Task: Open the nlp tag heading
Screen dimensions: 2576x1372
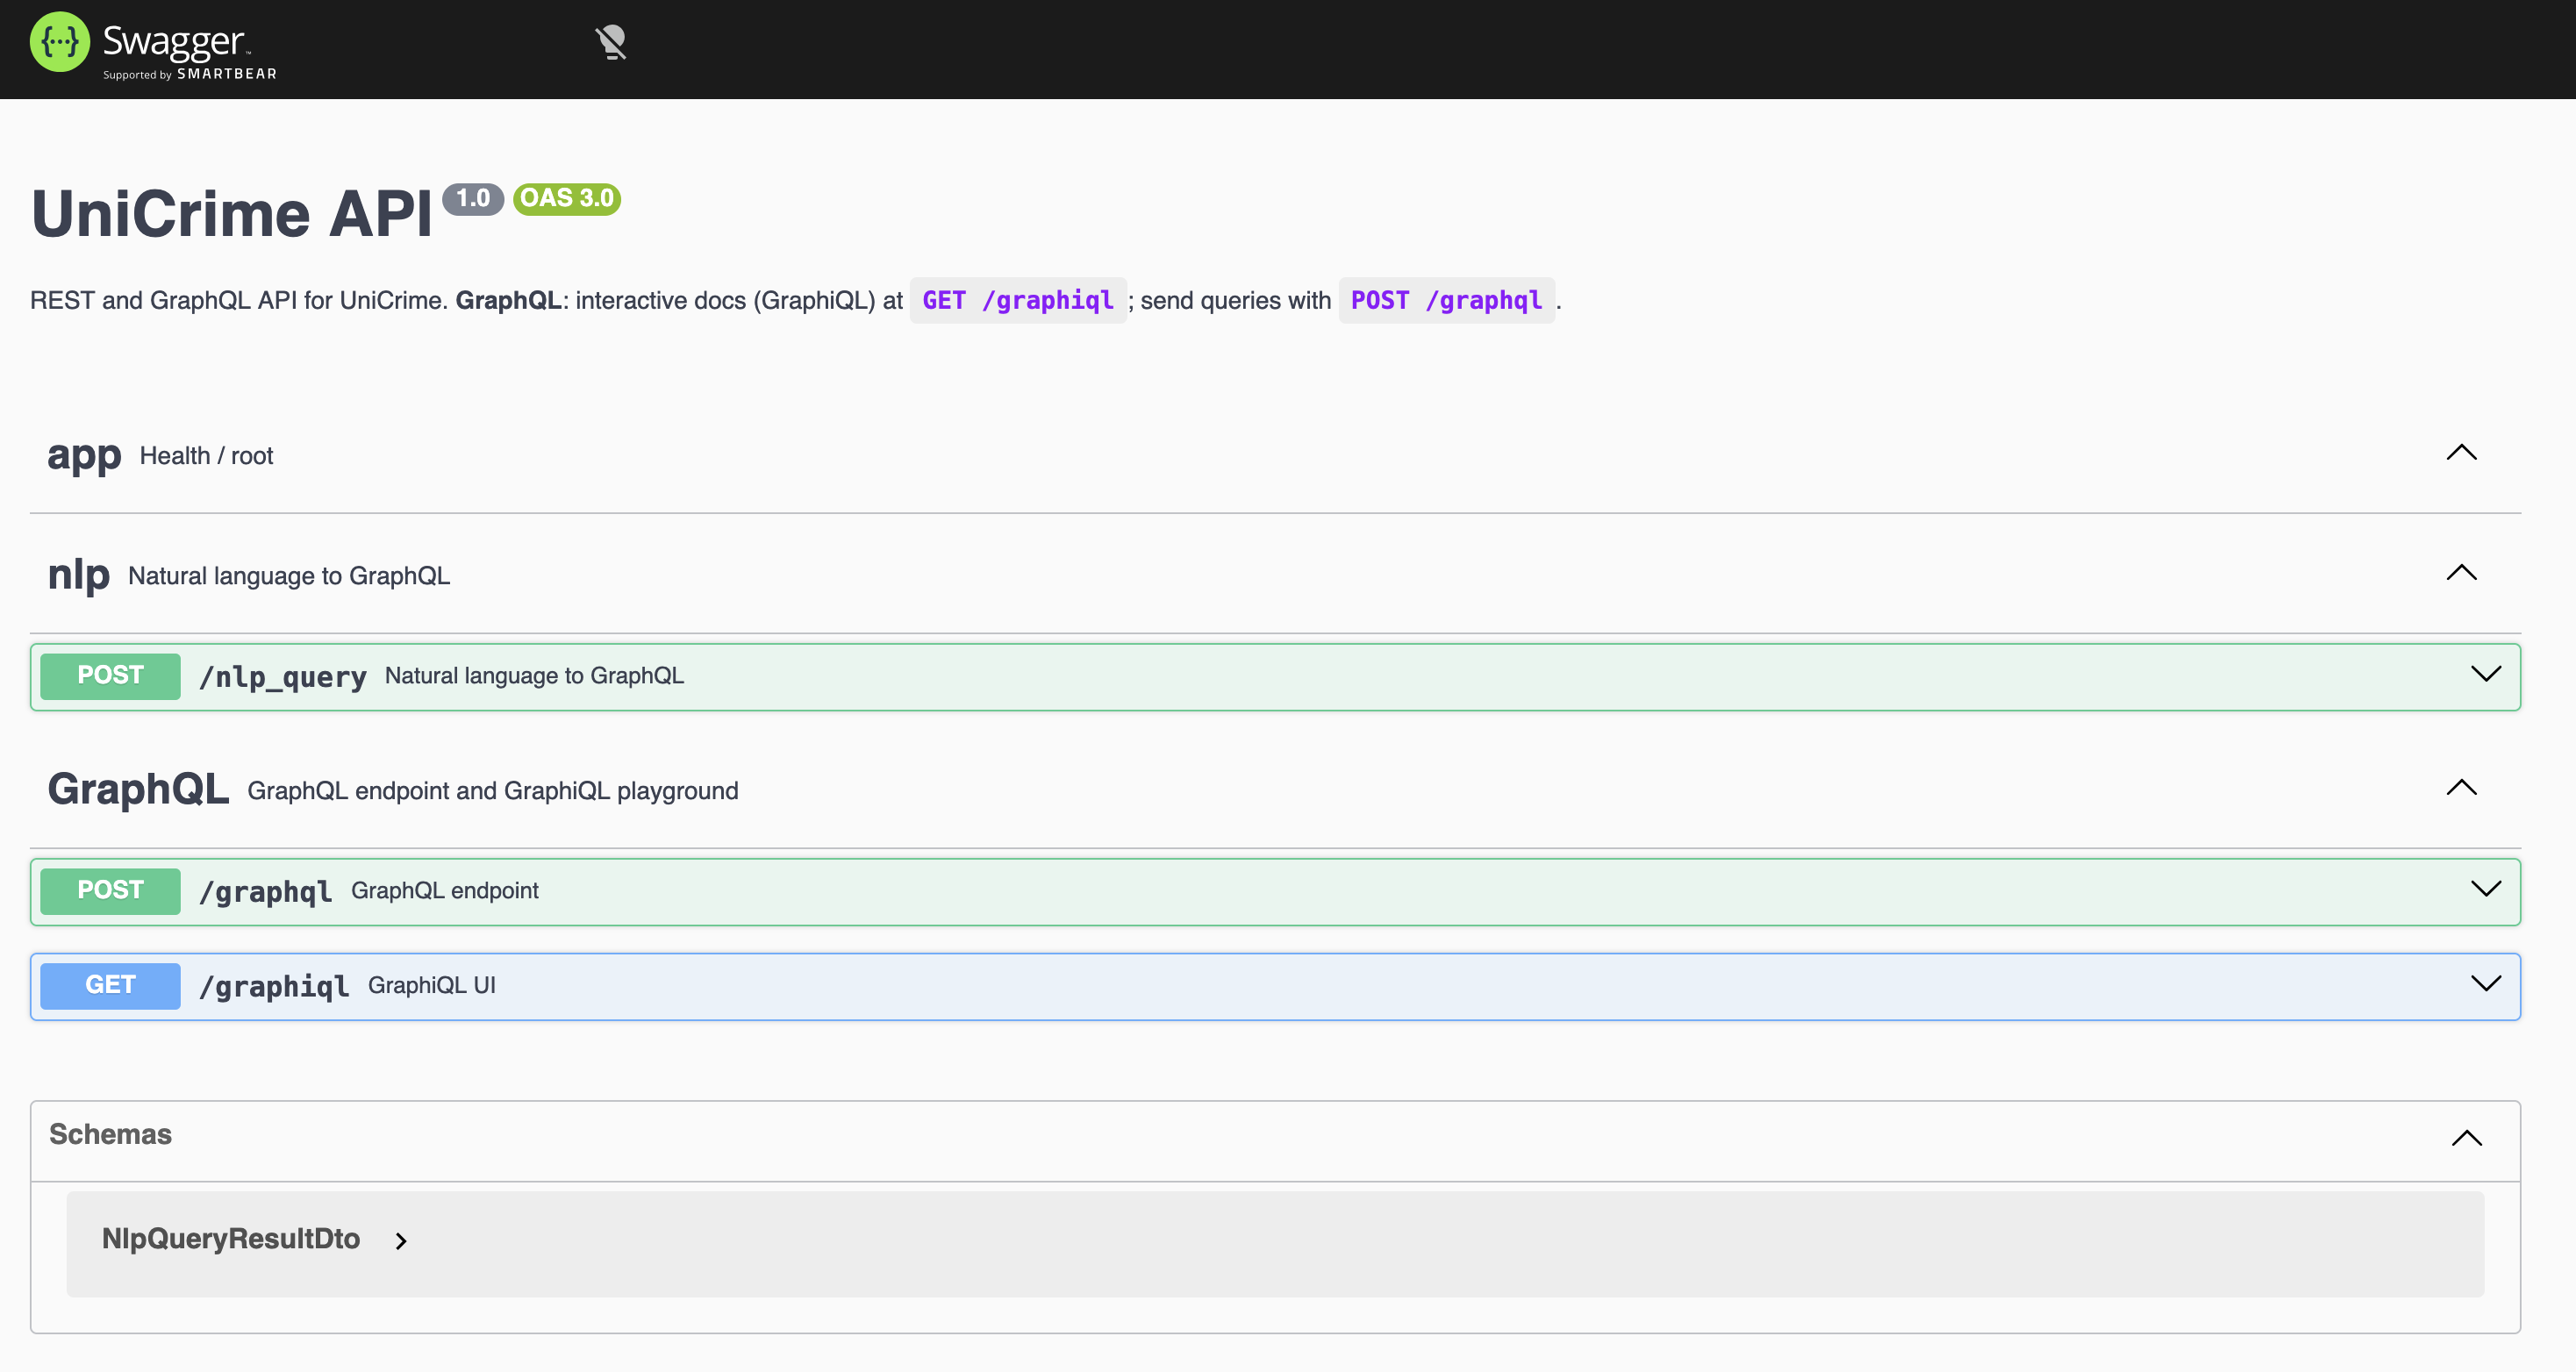Action: click(78, 575)
